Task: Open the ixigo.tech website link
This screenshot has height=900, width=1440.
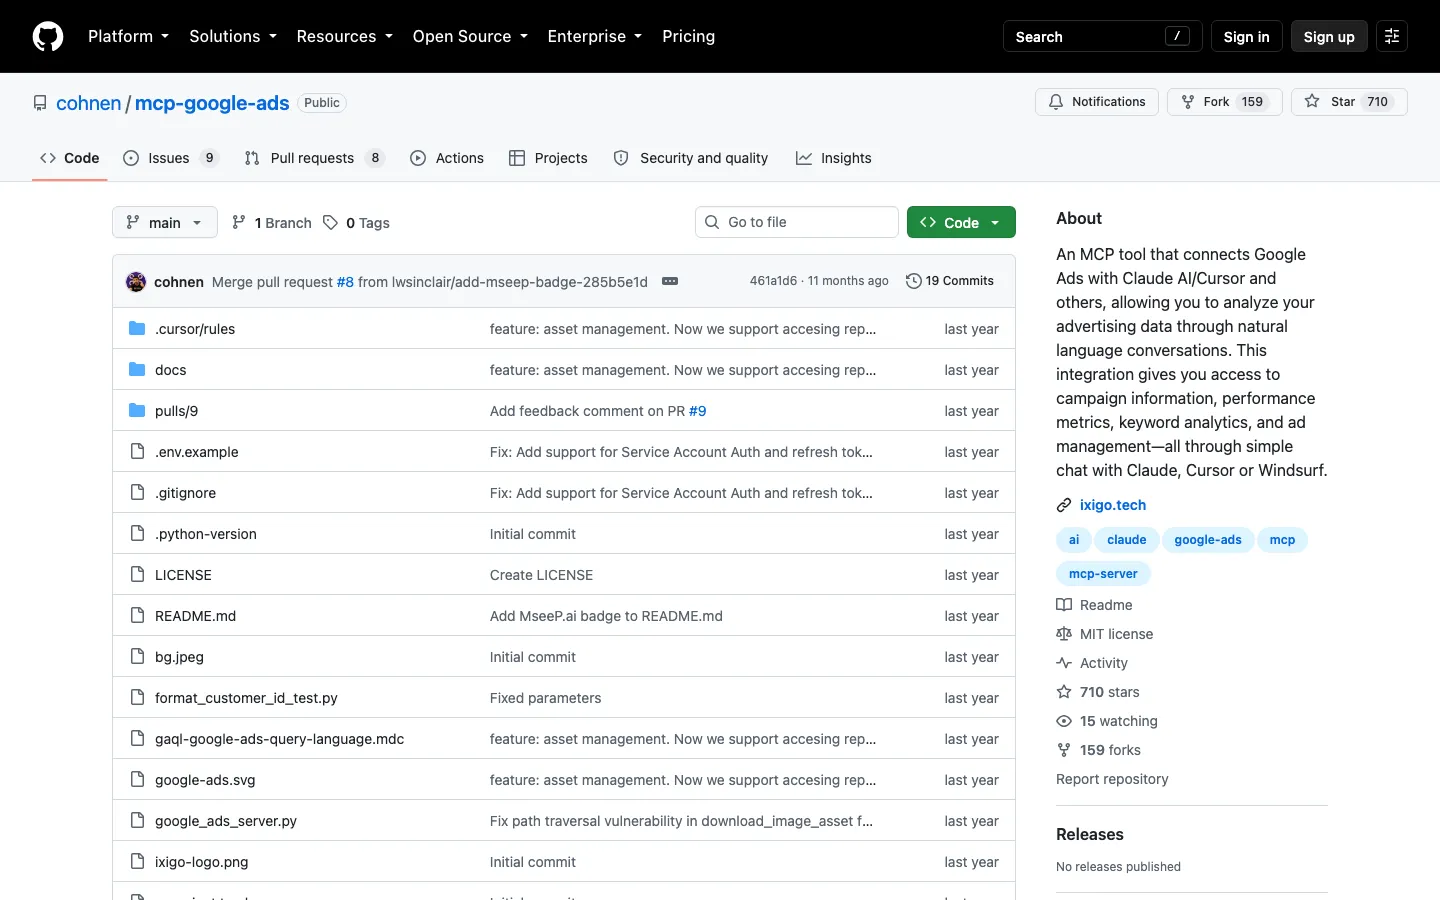Action: coord(1113,505)
